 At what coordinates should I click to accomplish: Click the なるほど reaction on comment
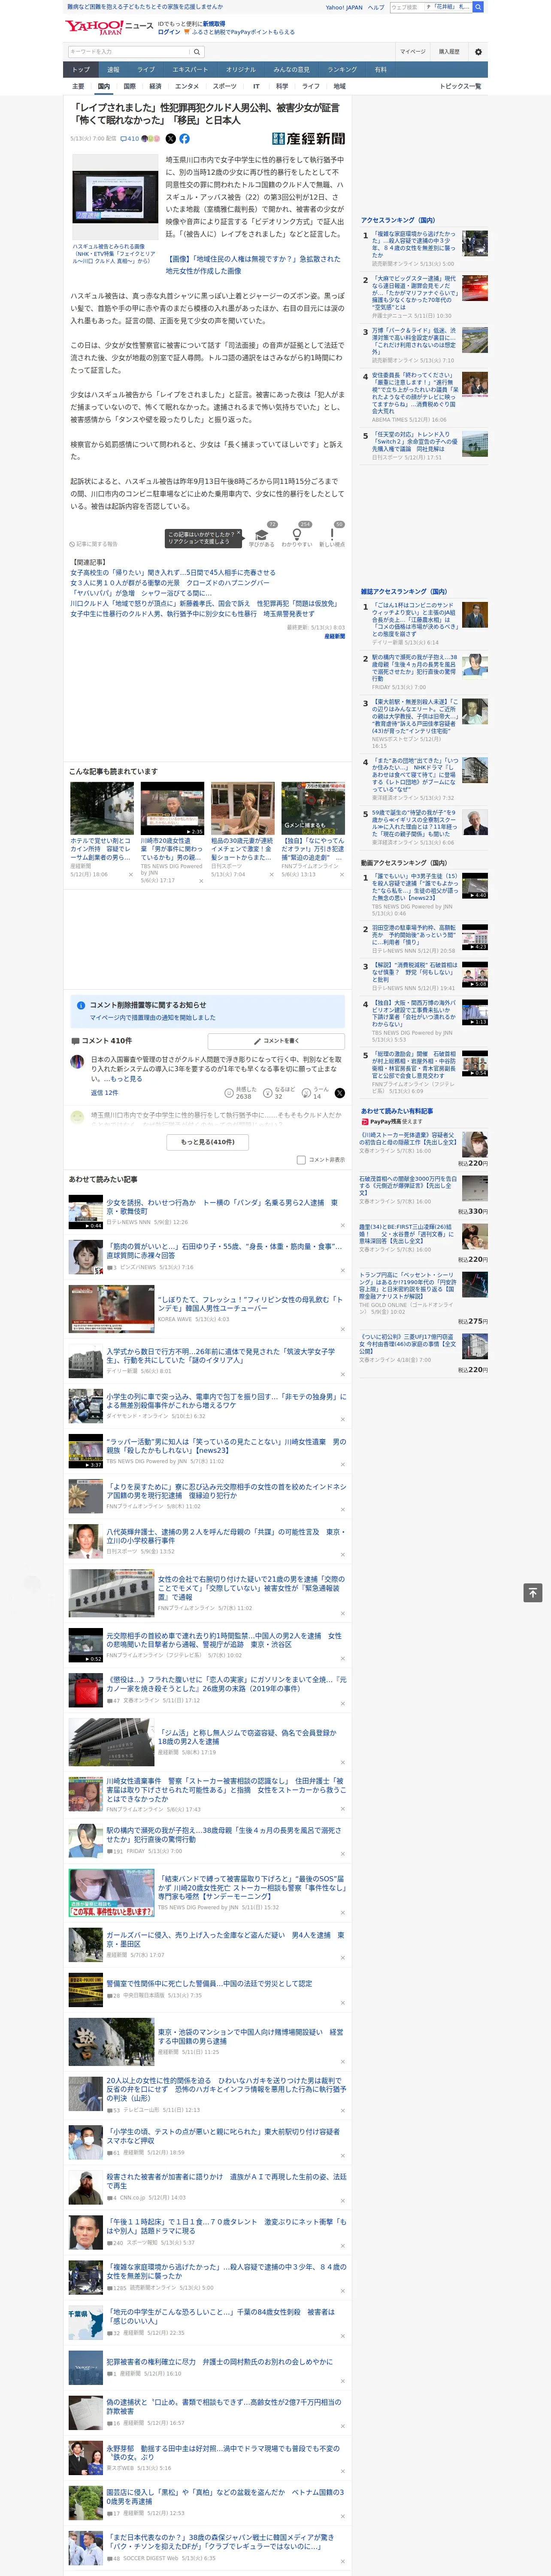pyautogui.click(x=268, y=1093)
